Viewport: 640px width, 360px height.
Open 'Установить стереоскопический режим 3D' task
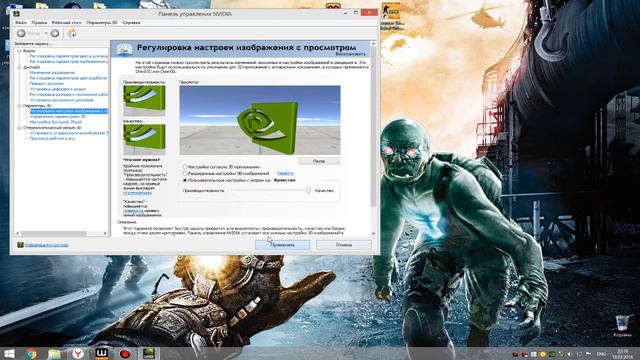[69, 133]
